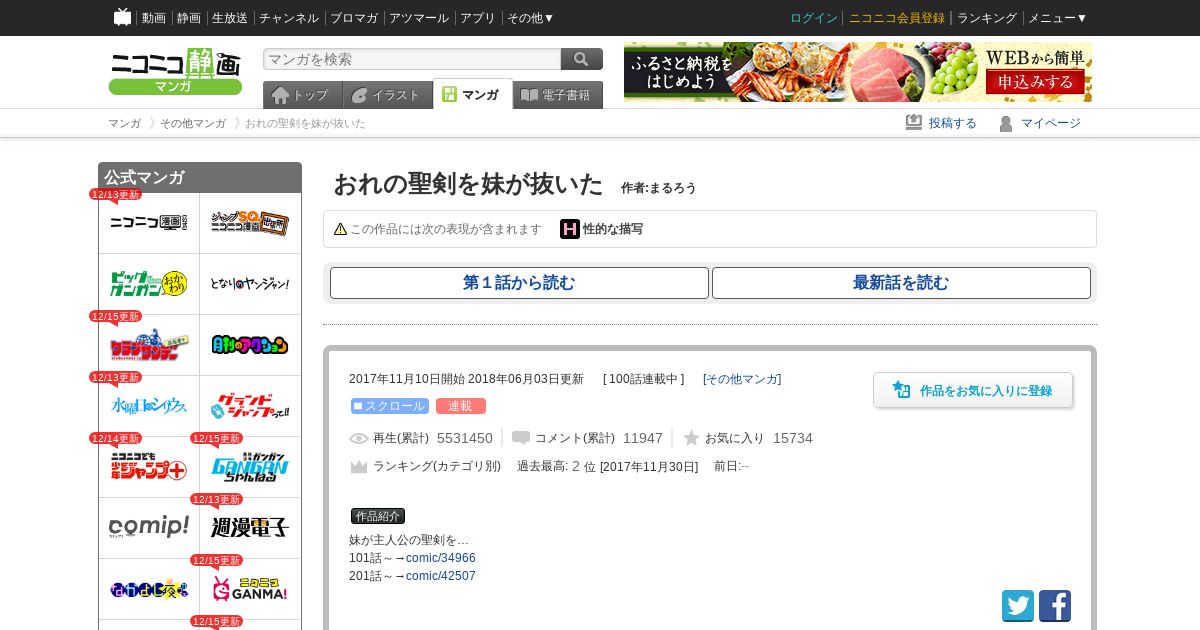Open the アツマール menu item
Viewport: 1200px width, 630px height.
[419, 18]
